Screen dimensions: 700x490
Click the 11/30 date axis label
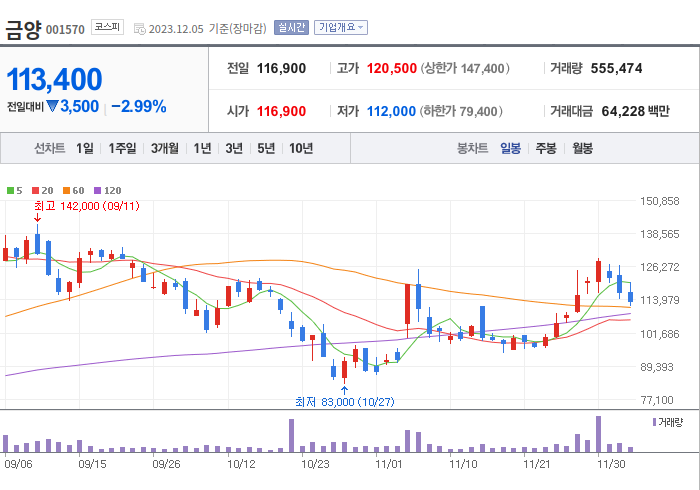point(611,464)
